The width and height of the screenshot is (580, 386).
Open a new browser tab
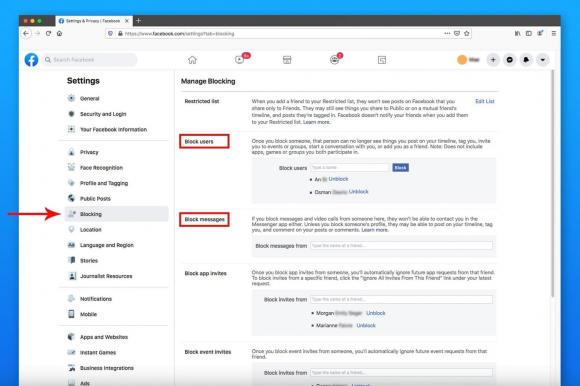[x=138, y=21]
